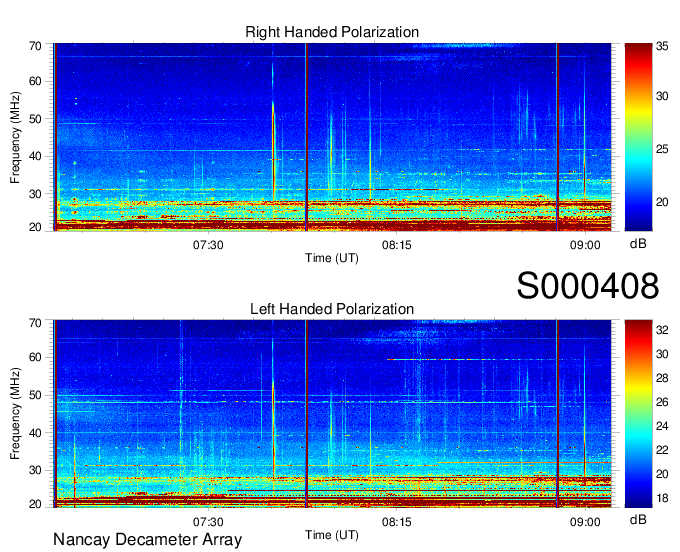Click the 09:00 tick under the top spectrogram
The height and width of the screenshot is (552, 680).
tap(585, 245)
